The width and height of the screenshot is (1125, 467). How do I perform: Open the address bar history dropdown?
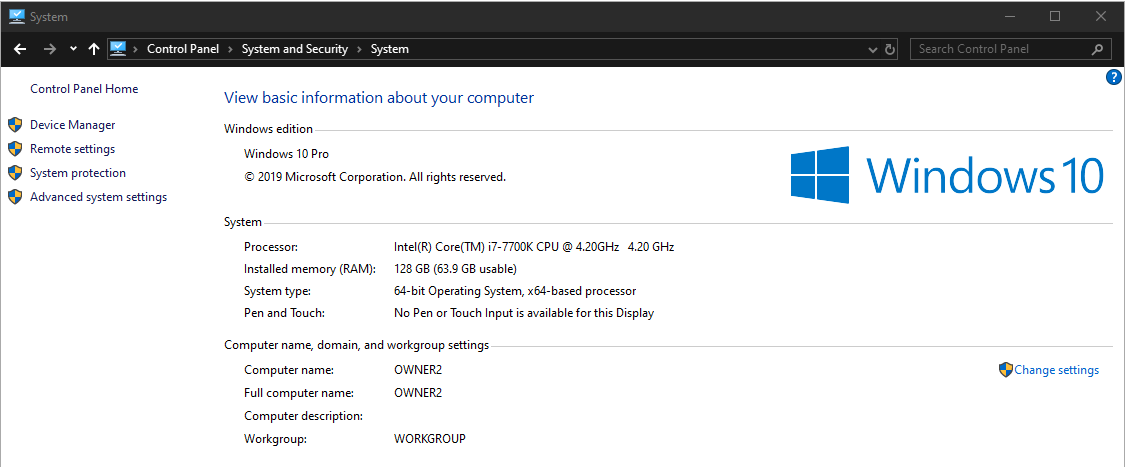point(872,49)
